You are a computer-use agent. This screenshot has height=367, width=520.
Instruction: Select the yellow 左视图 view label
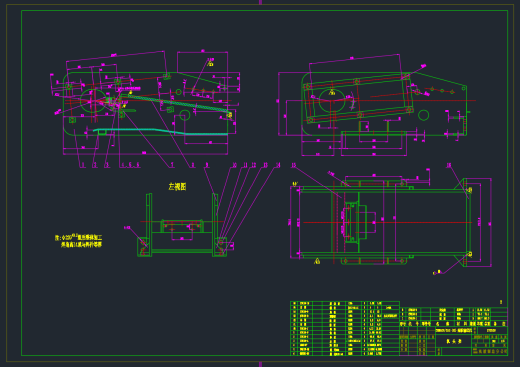[177, 187]
